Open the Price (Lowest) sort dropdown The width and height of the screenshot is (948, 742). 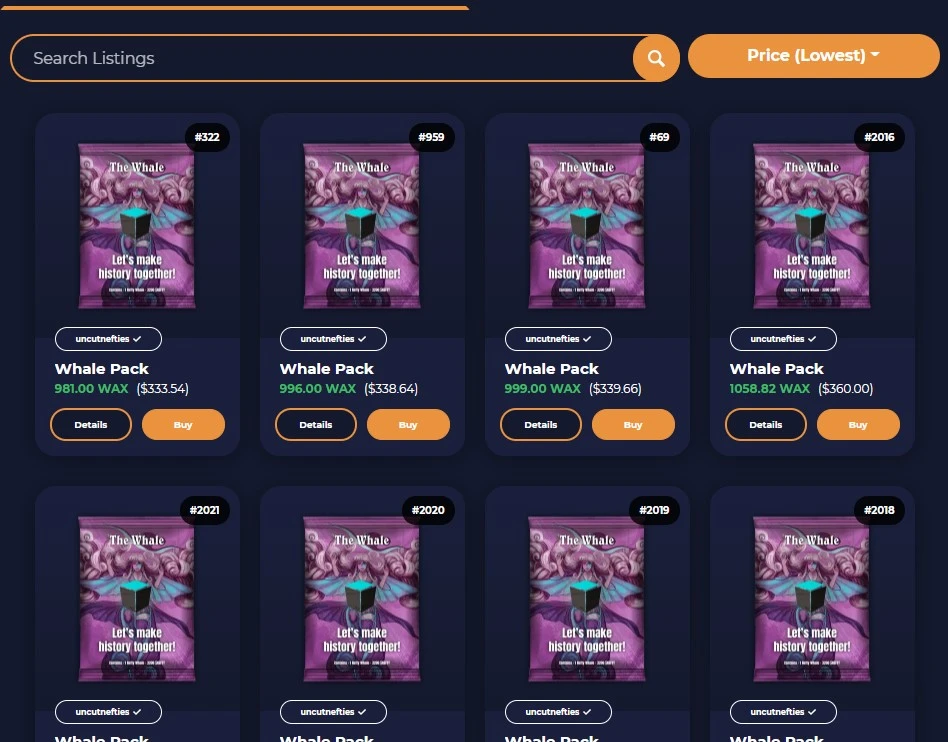(813, 56)
